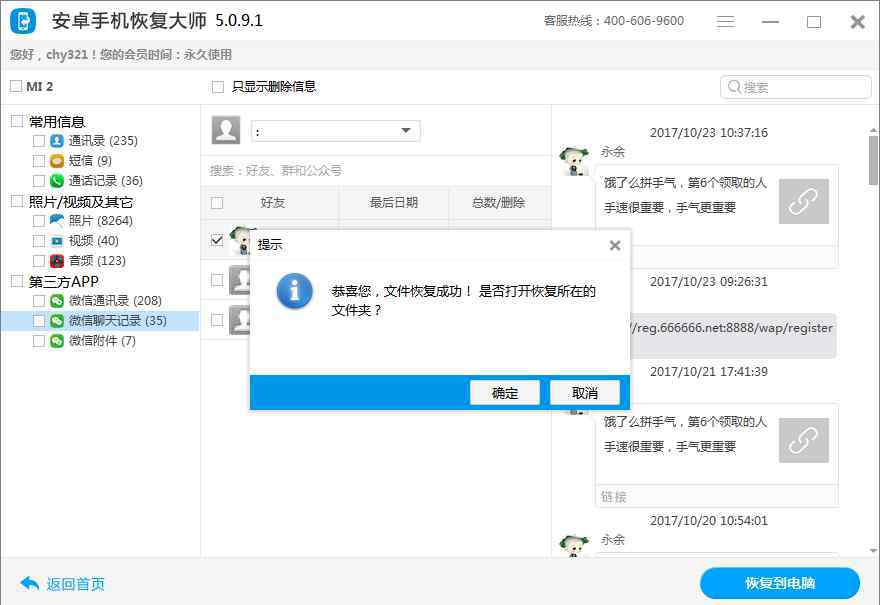
Task: Click friend search field 好友、群和公众号
Action: pyautogui.click(x=376, y=171)
